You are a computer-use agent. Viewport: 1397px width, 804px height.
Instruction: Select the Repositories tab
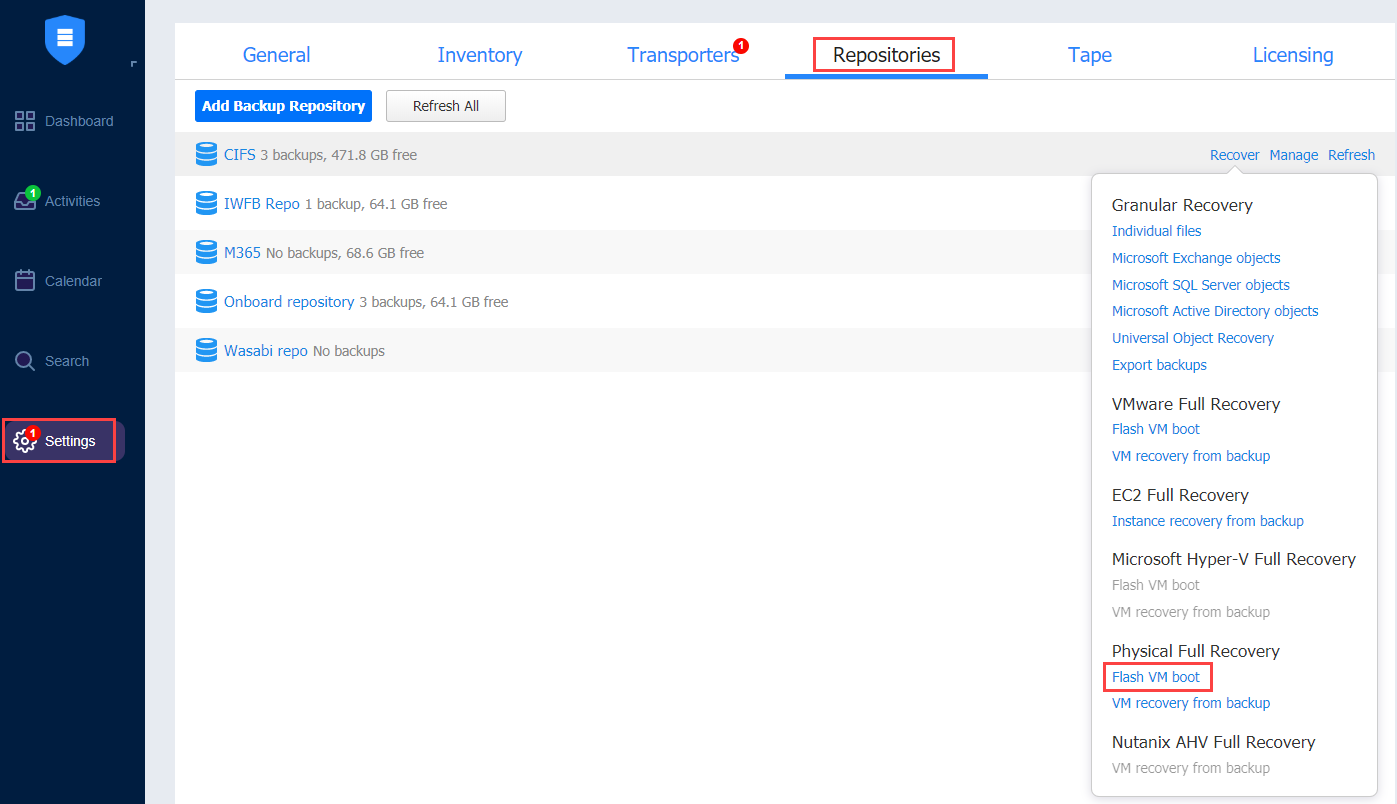click(886, 55)
